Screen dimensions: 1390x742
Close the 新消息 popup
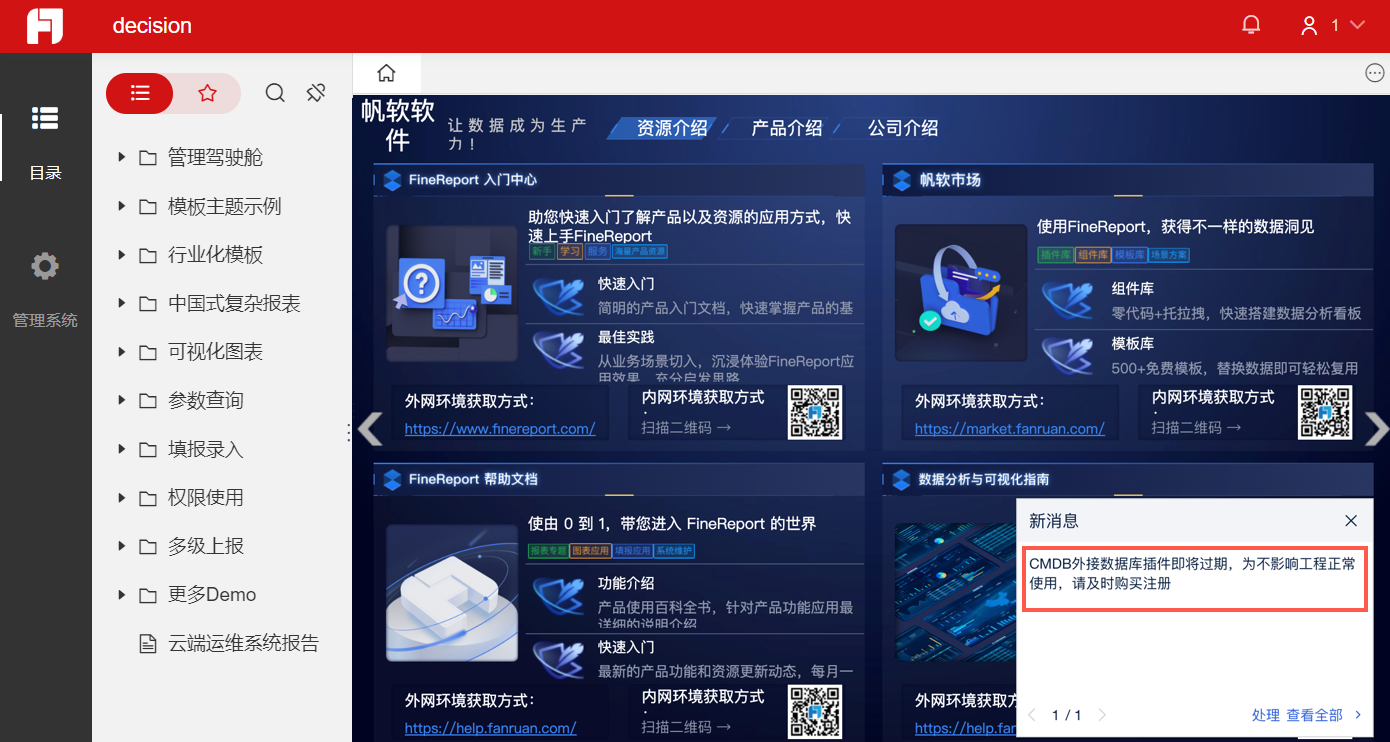[1351, 521]
